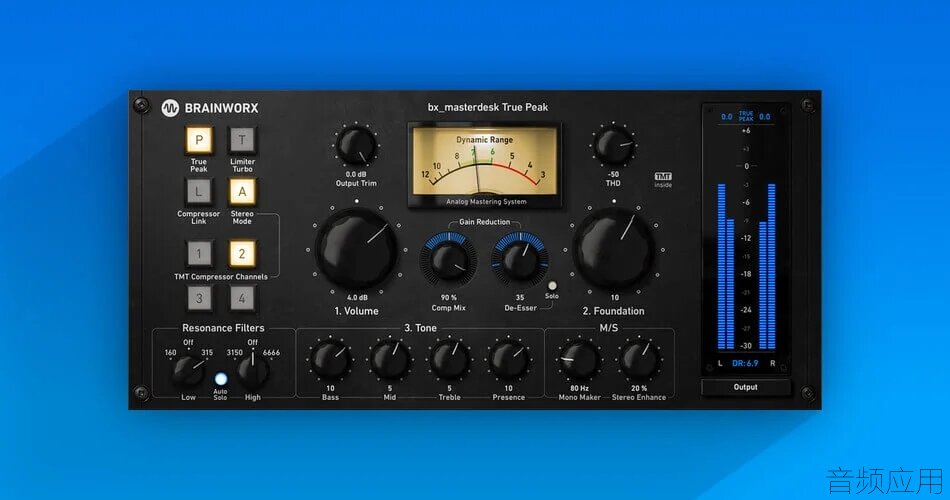Viewport: 950px width, 500px height.
Task: Click the THD knob
Action: point(613,146)
